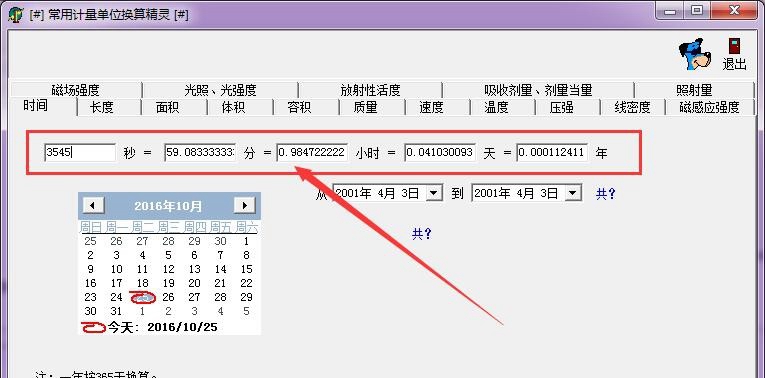Switch to the 长度 tab

(x=101, y=107)
